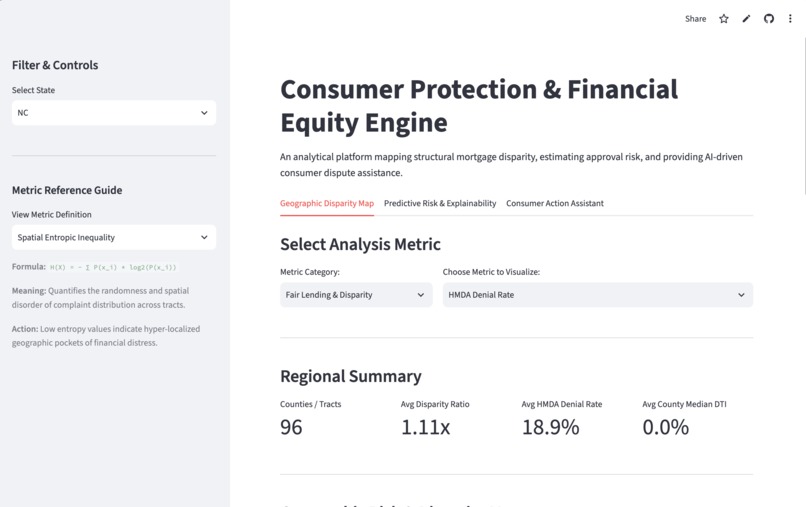Click the Avg Disparity Ratio value 1.11x
The height and width of the screenshot is (507, 806).
pos(425,427)
